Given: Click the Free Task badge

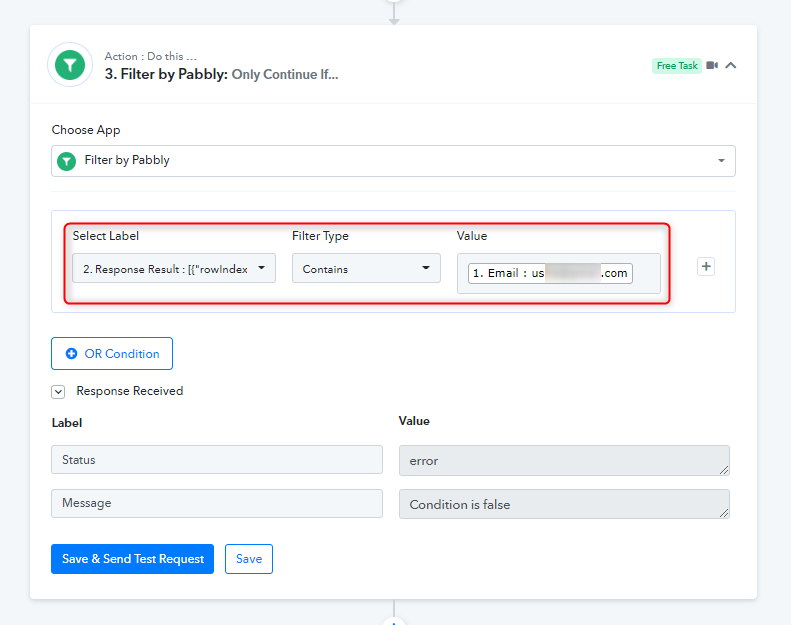Looking at the screenshot, I should 676,66.
